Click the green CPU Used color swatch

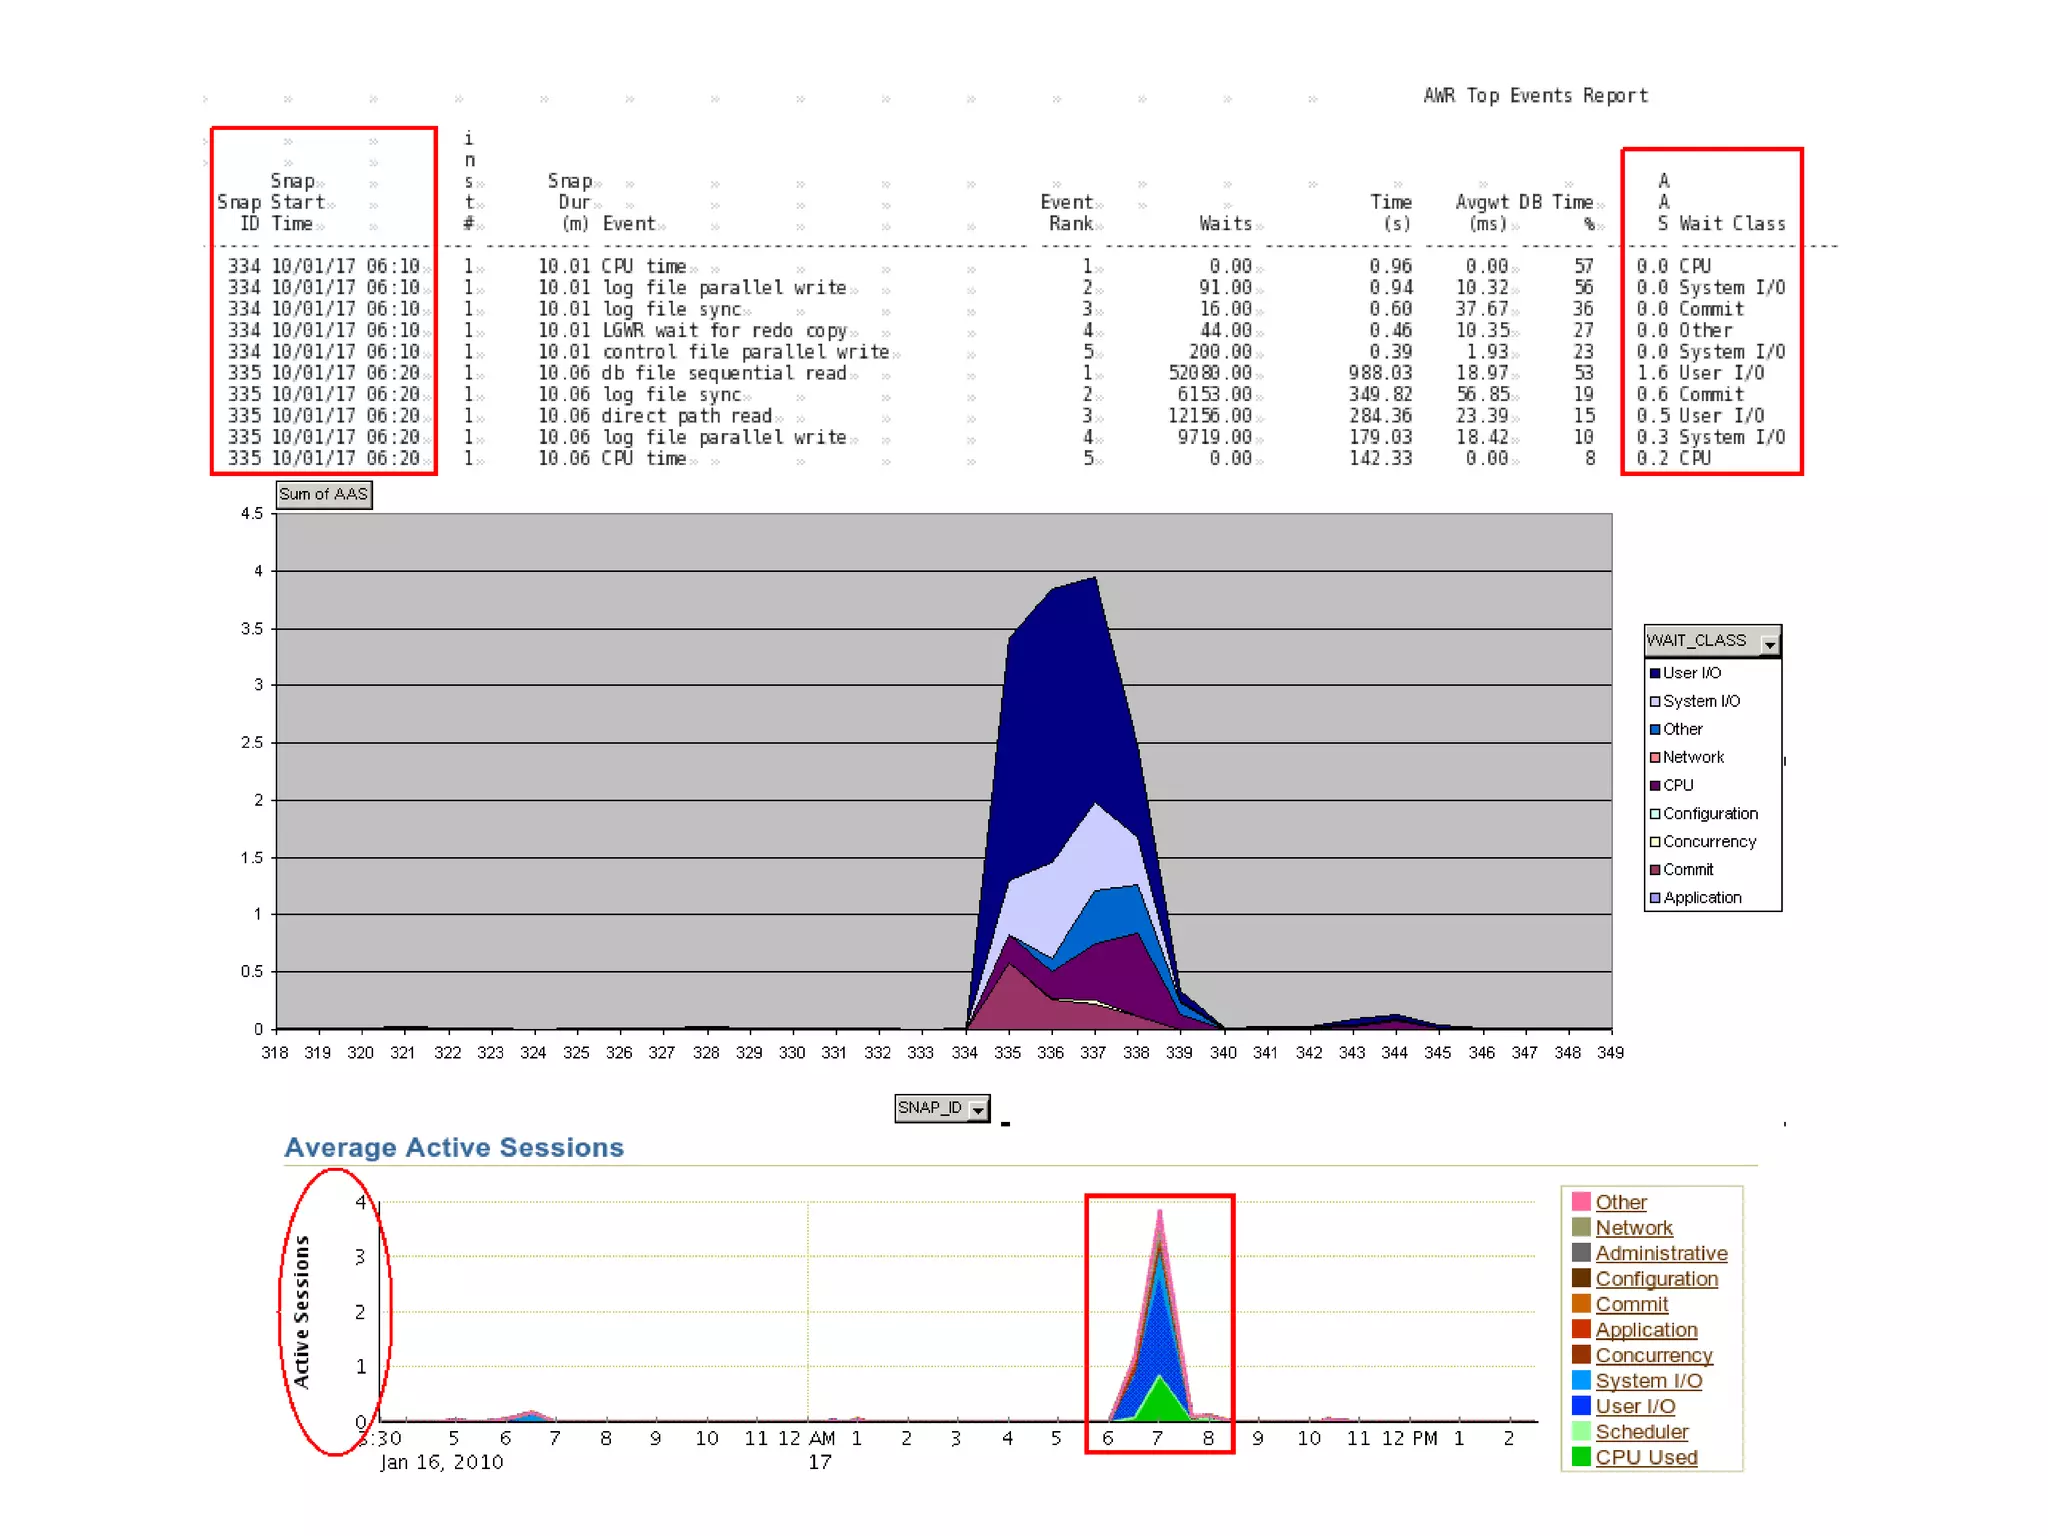tap(1580, 1457)
